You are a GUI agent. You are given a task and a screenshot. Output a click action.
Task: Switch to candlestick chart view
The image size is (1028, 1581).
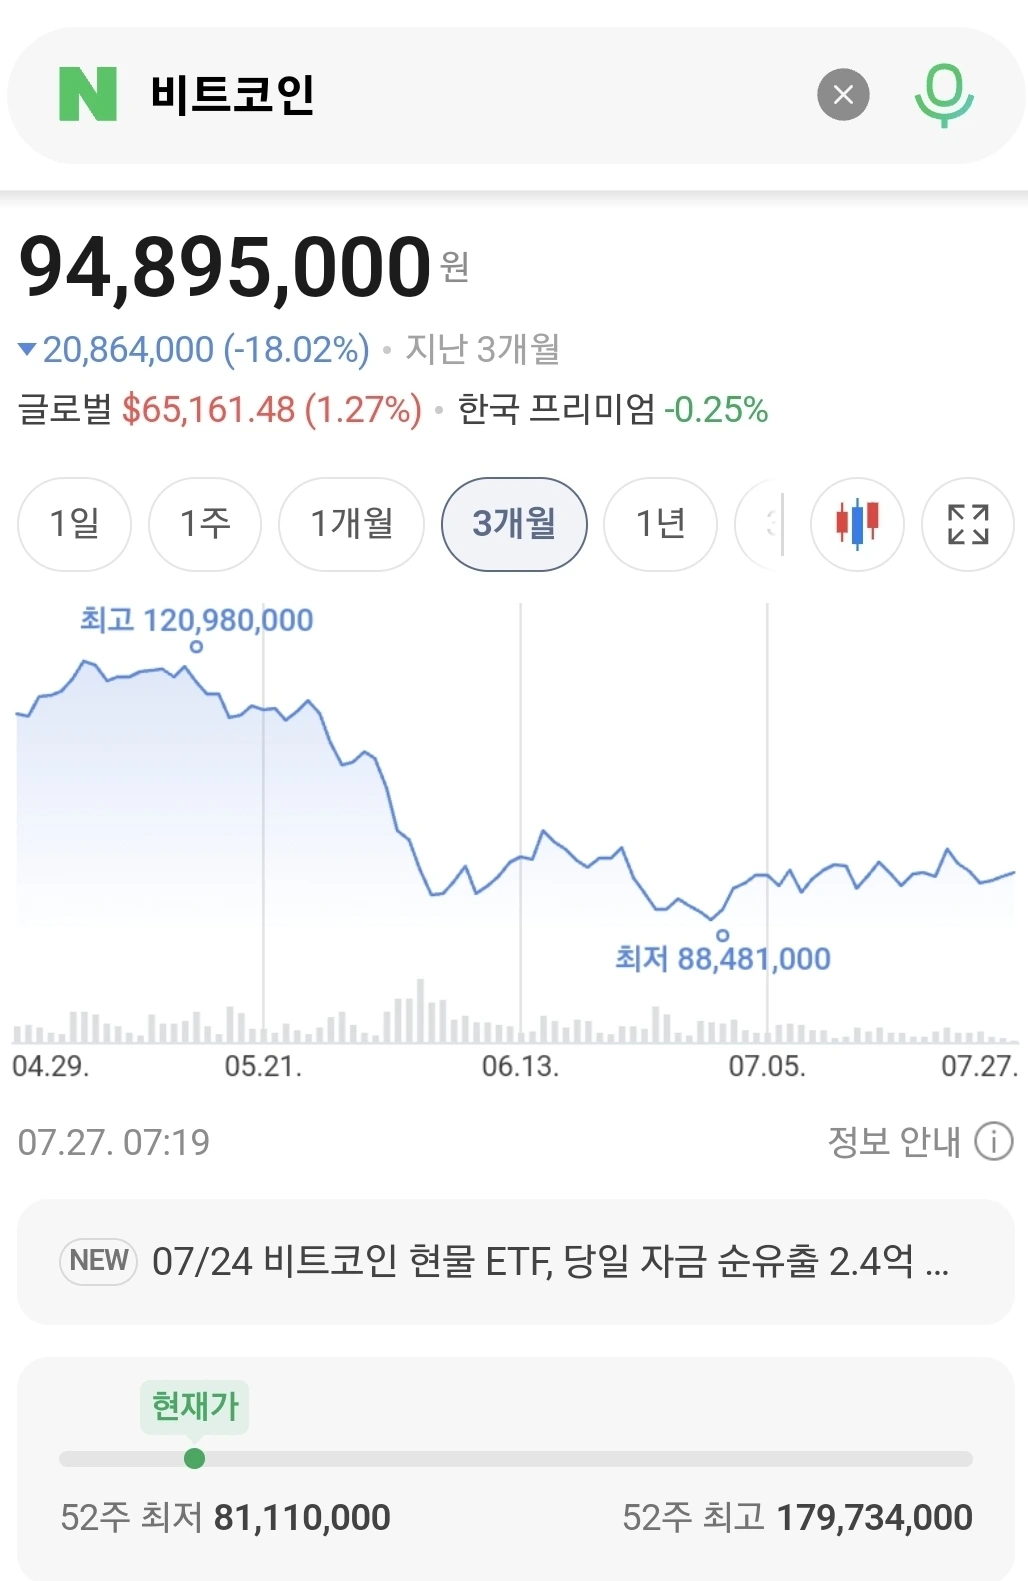(857, 524)
